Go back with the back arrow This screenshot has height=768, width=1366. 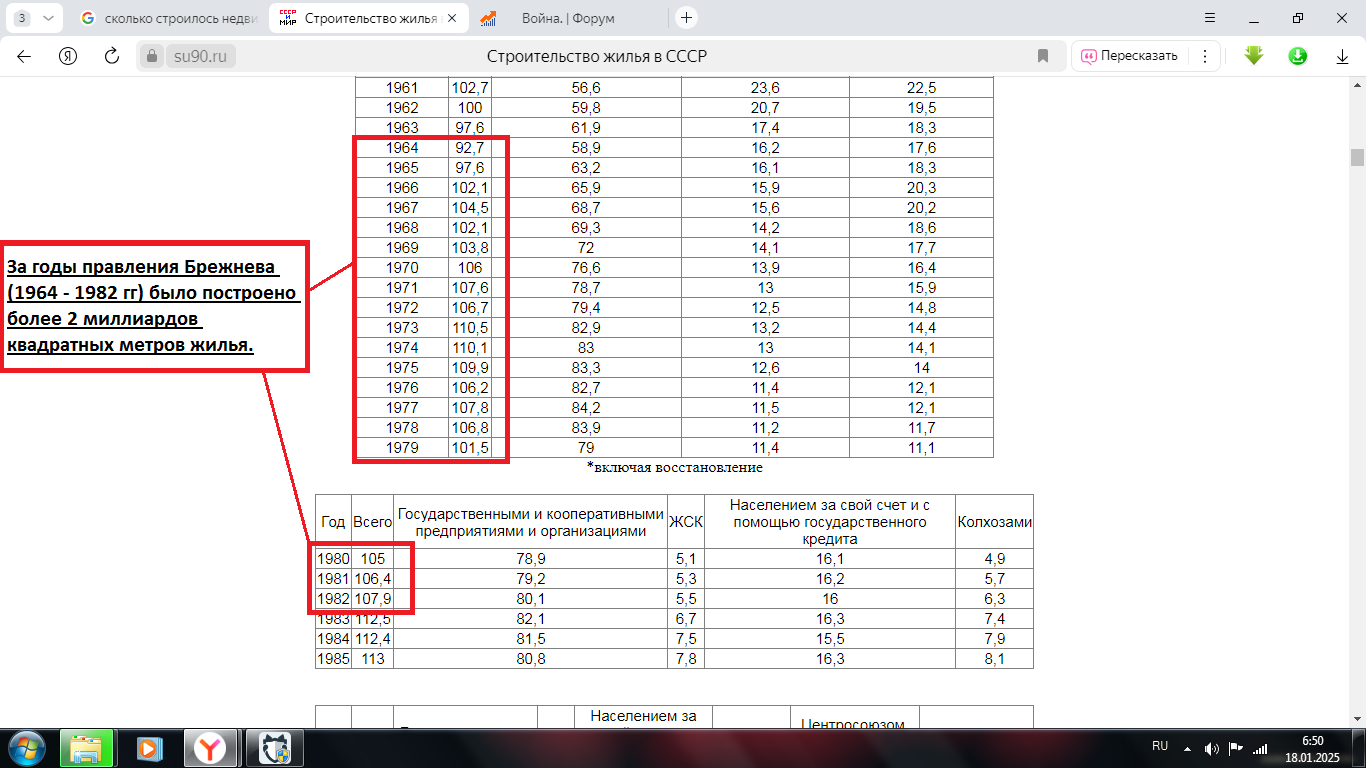[24, 56]
